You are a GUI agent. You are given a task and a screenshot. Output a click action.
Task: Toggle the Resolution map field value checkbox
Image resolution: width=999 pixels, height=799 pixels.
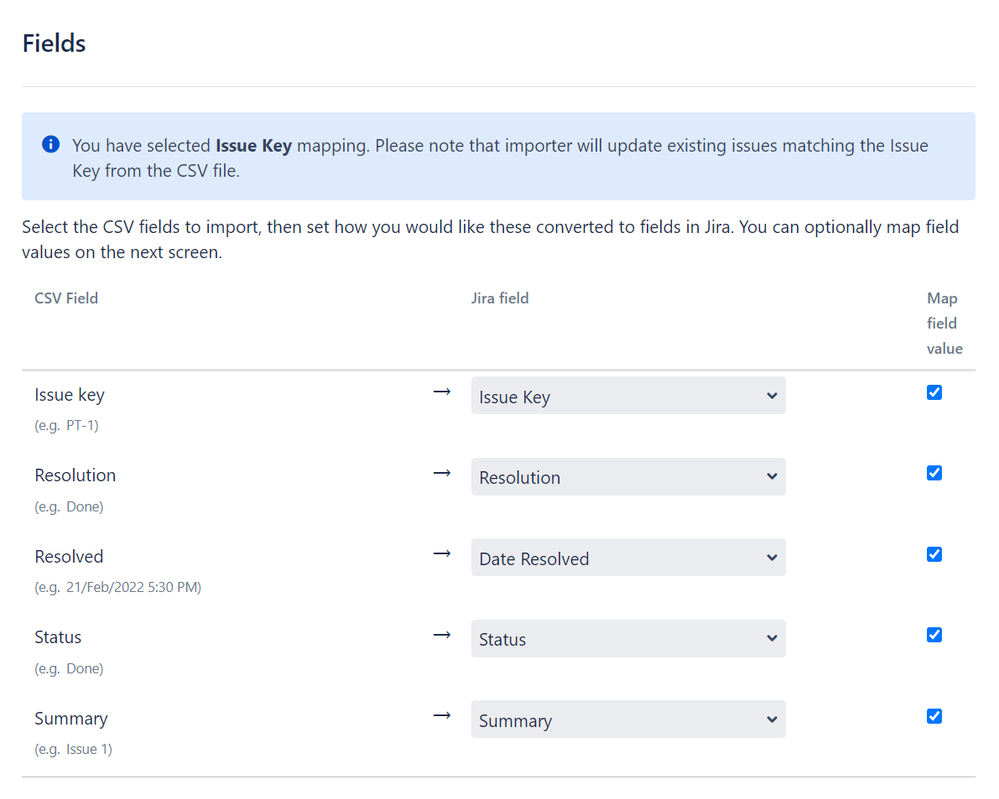[934, 473]
